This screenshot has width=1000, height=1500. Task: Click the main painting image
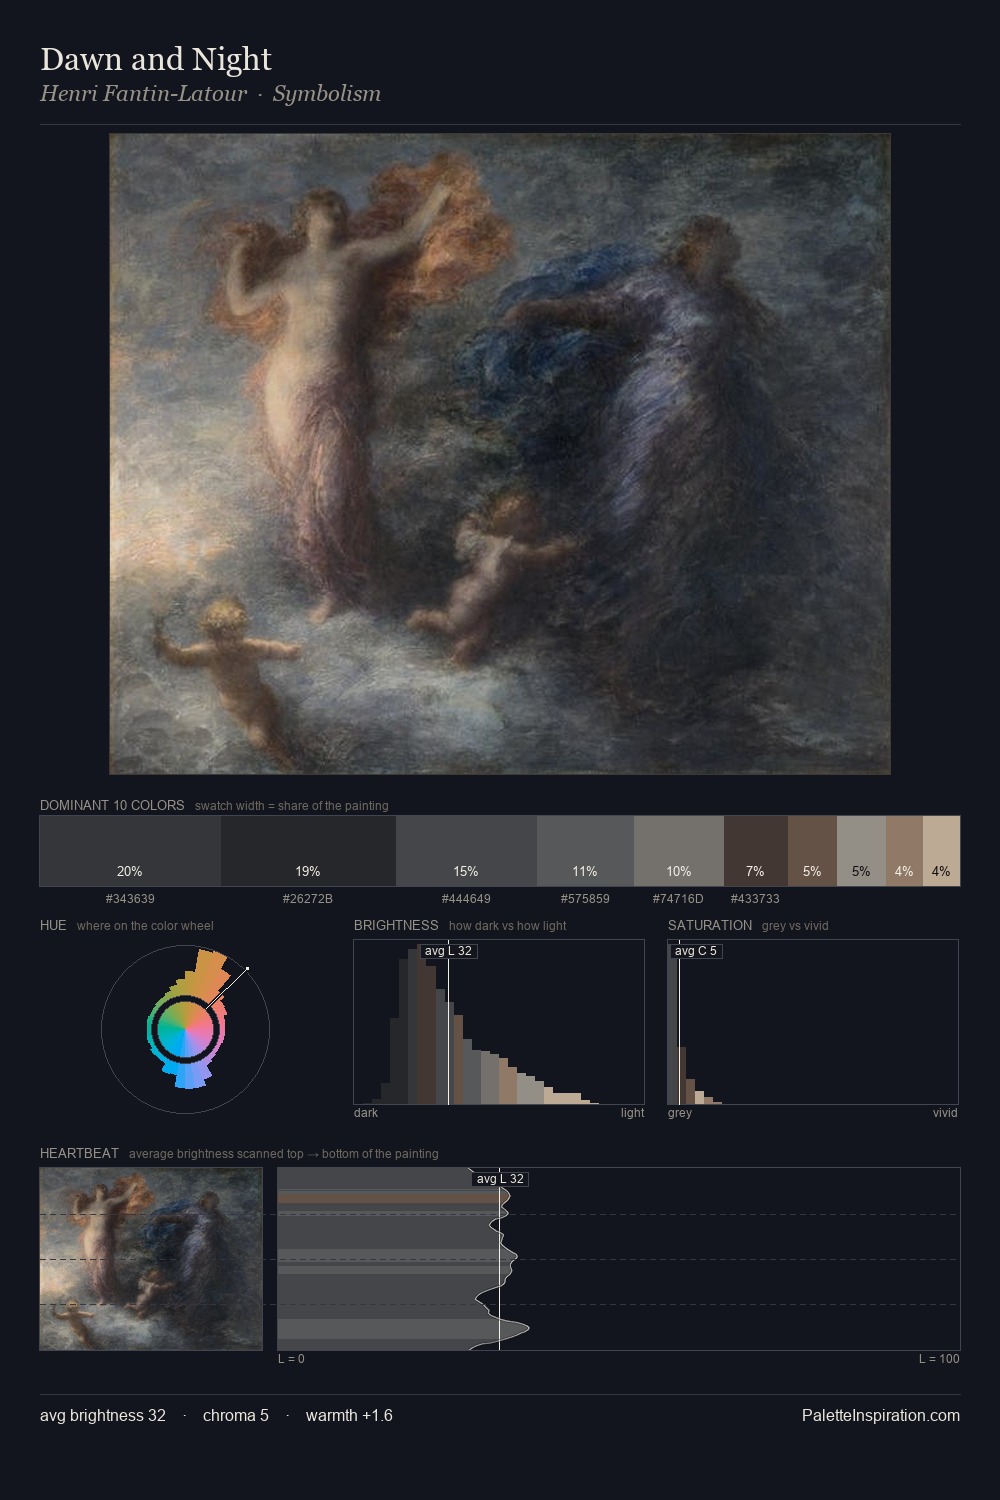pos(500,454)
